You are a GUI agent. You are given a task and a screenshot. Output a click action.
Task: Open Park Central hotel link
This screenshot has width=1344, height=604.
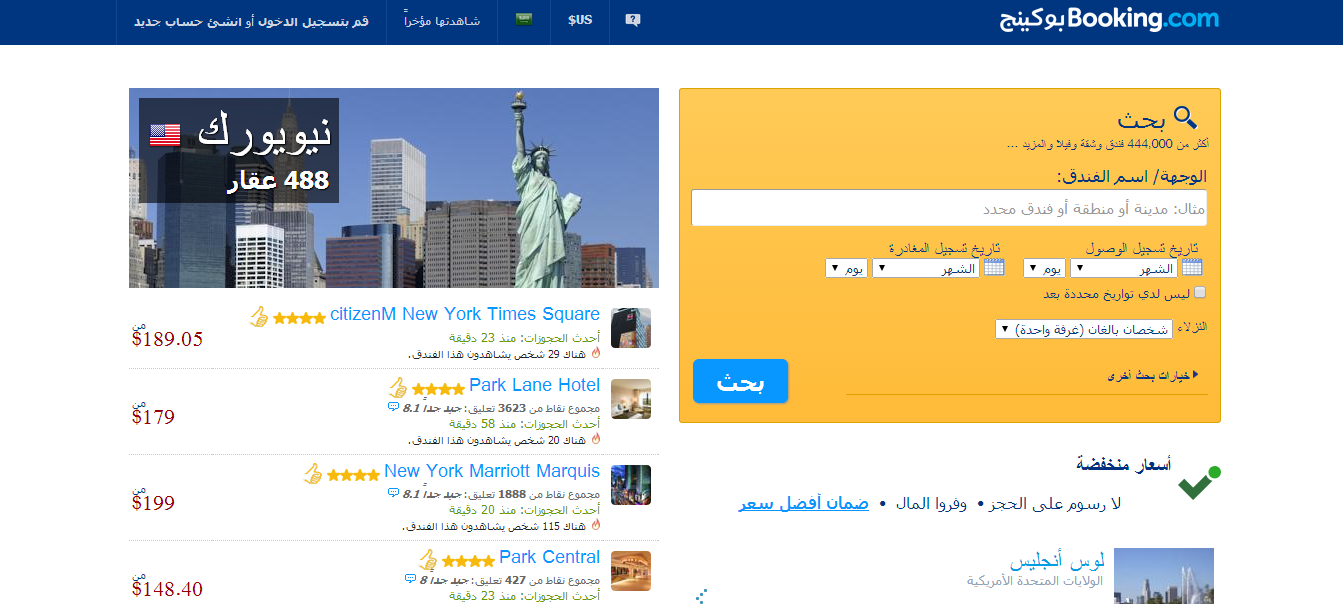549,557
